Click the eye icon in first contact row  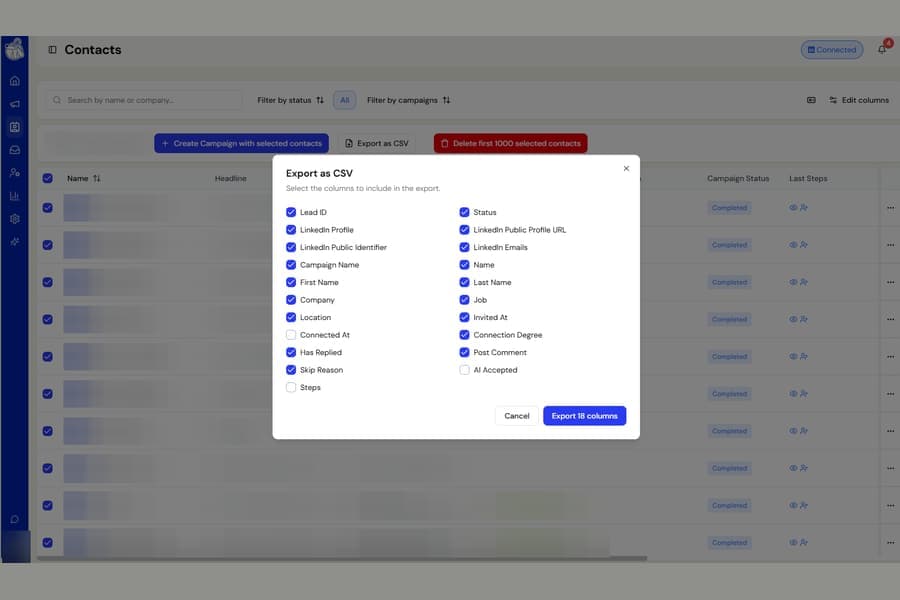click(793, 208)
